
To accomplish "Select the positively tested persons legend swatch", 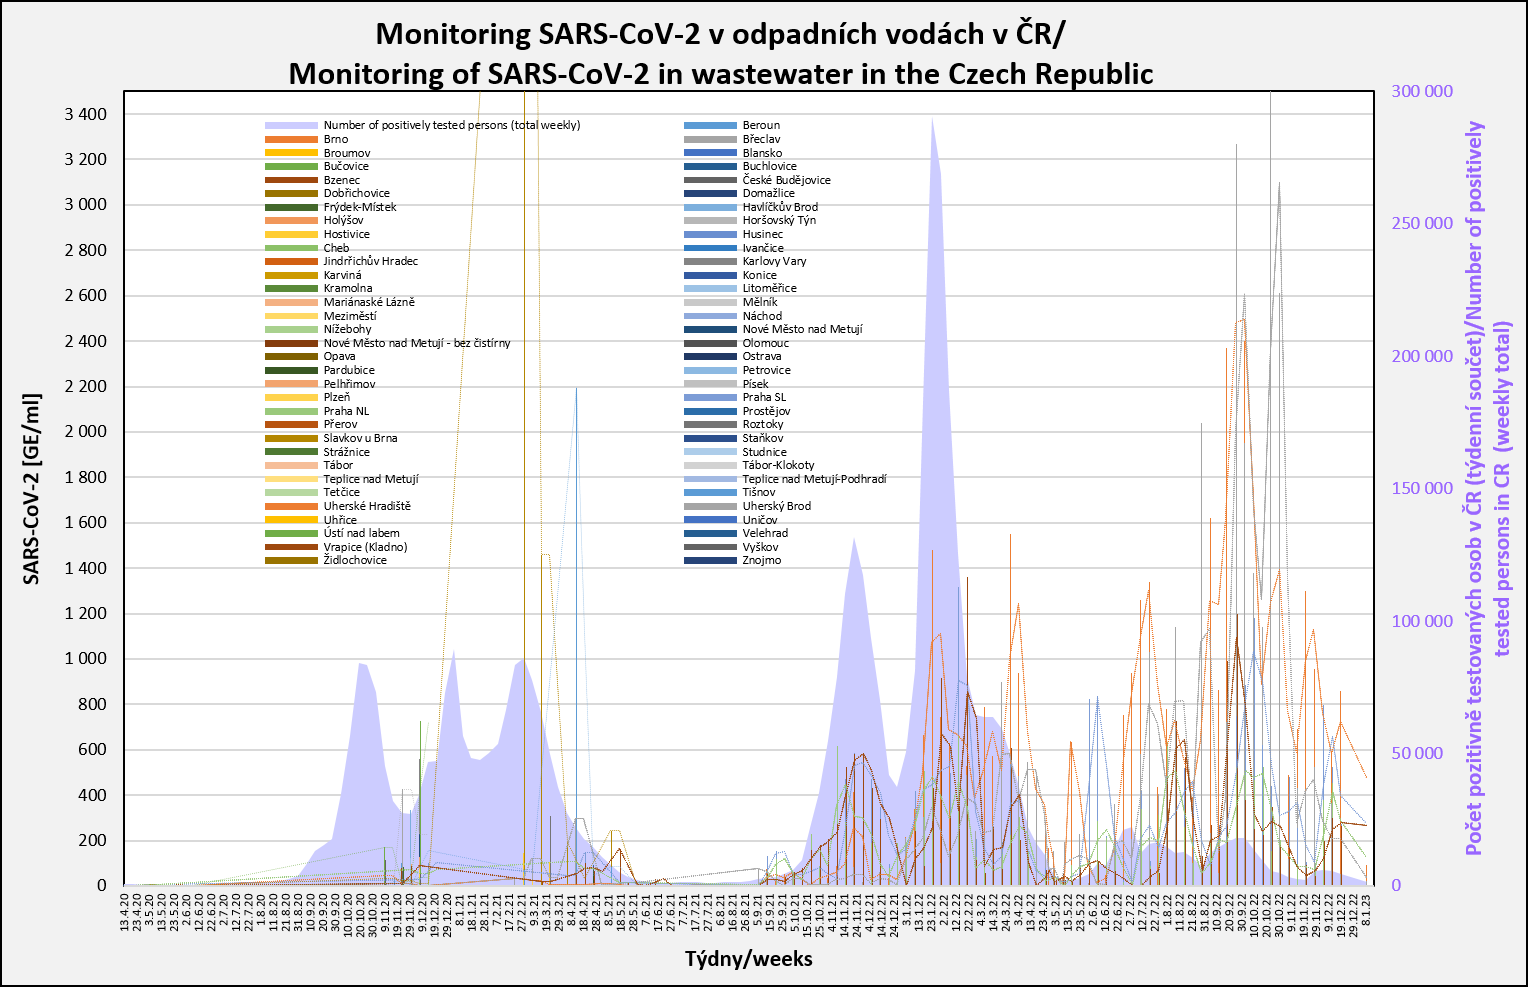I will [291, 126].
